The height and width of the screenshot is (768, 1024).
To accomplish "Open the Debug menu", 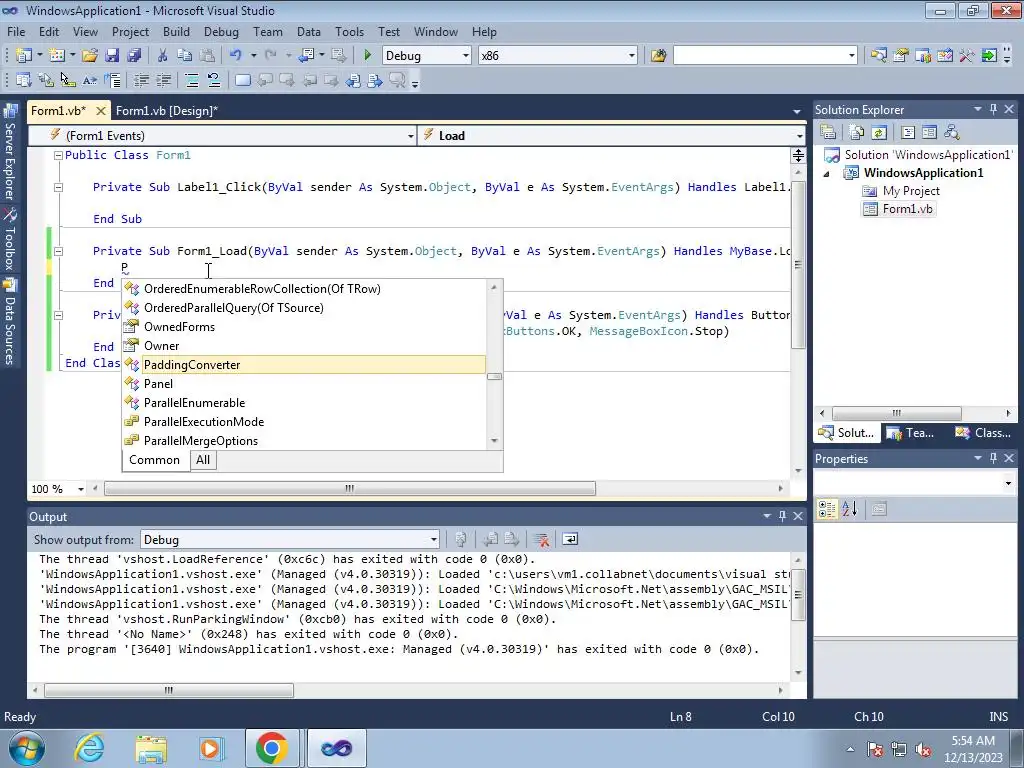I will click(221, 31).
